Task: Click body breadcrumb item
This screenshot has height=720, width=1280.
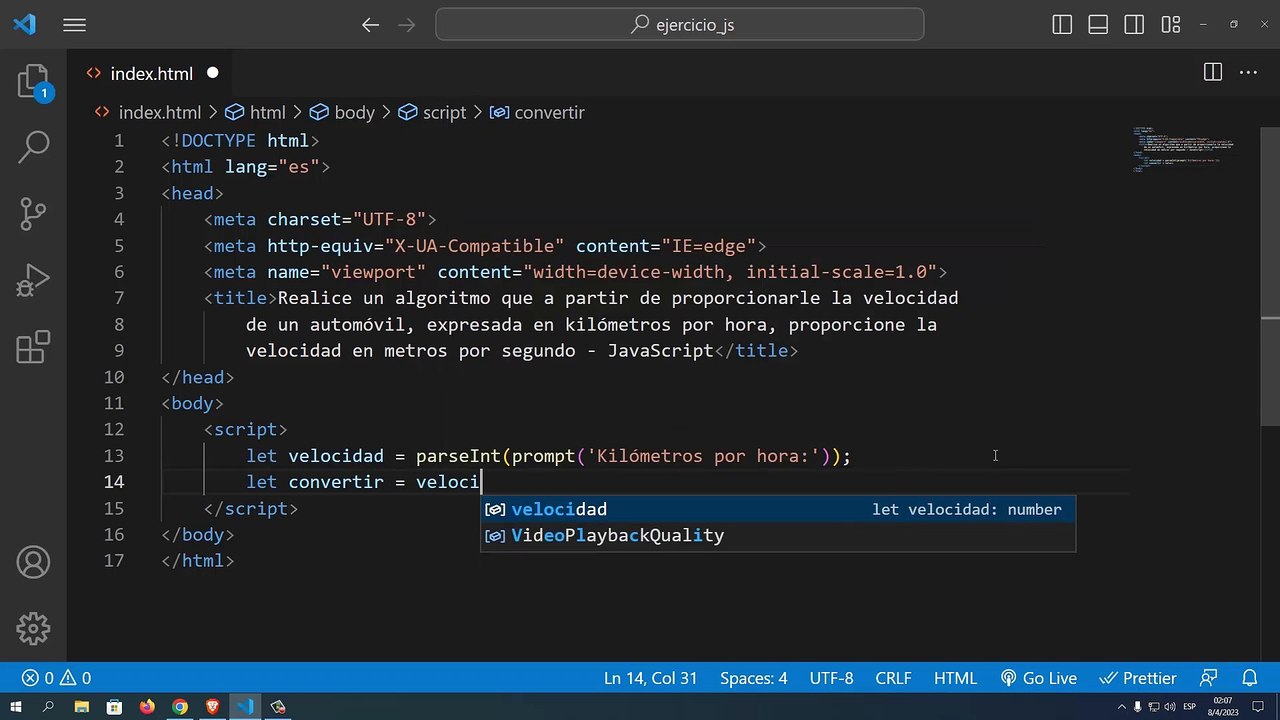Action: (x=354, y=113)
